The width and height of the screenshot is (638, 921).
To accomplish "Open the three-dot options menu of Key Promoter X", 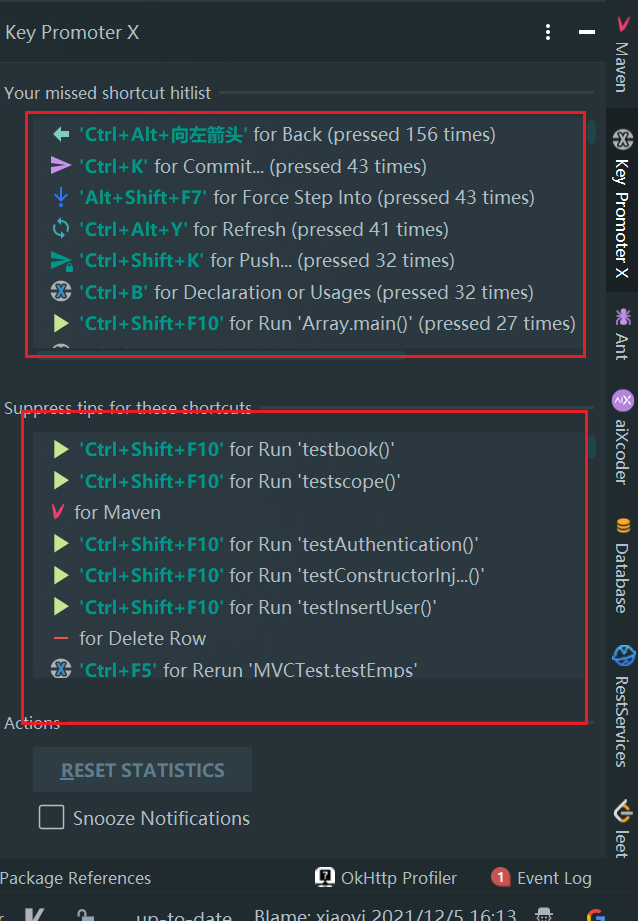I will click(x=548, y=32).
